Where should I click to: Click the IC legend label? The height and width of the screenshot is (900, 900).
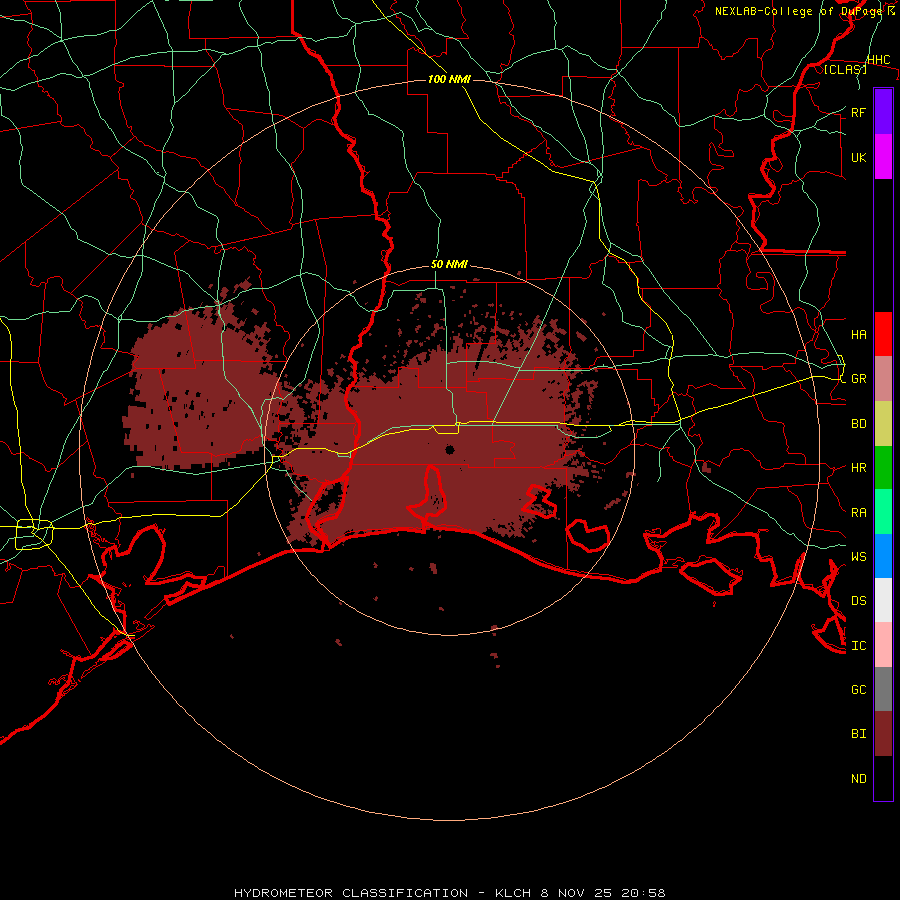[x=858, y=646]
